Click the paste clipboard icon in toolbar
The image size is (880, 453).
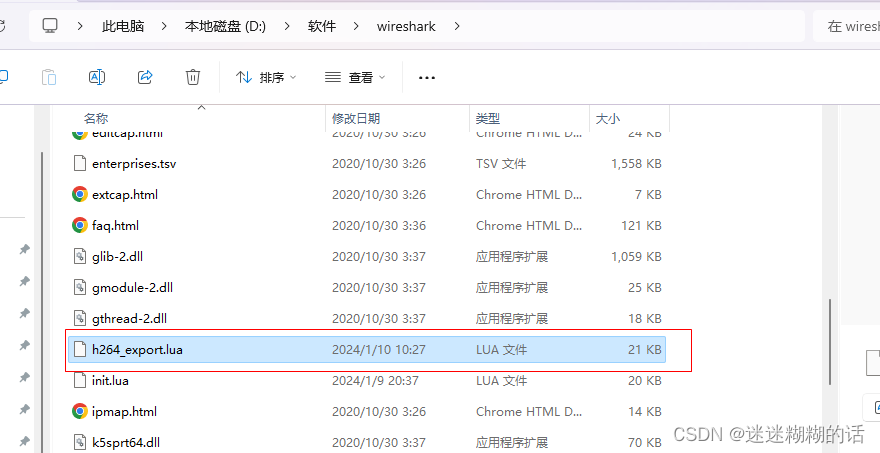49,77
